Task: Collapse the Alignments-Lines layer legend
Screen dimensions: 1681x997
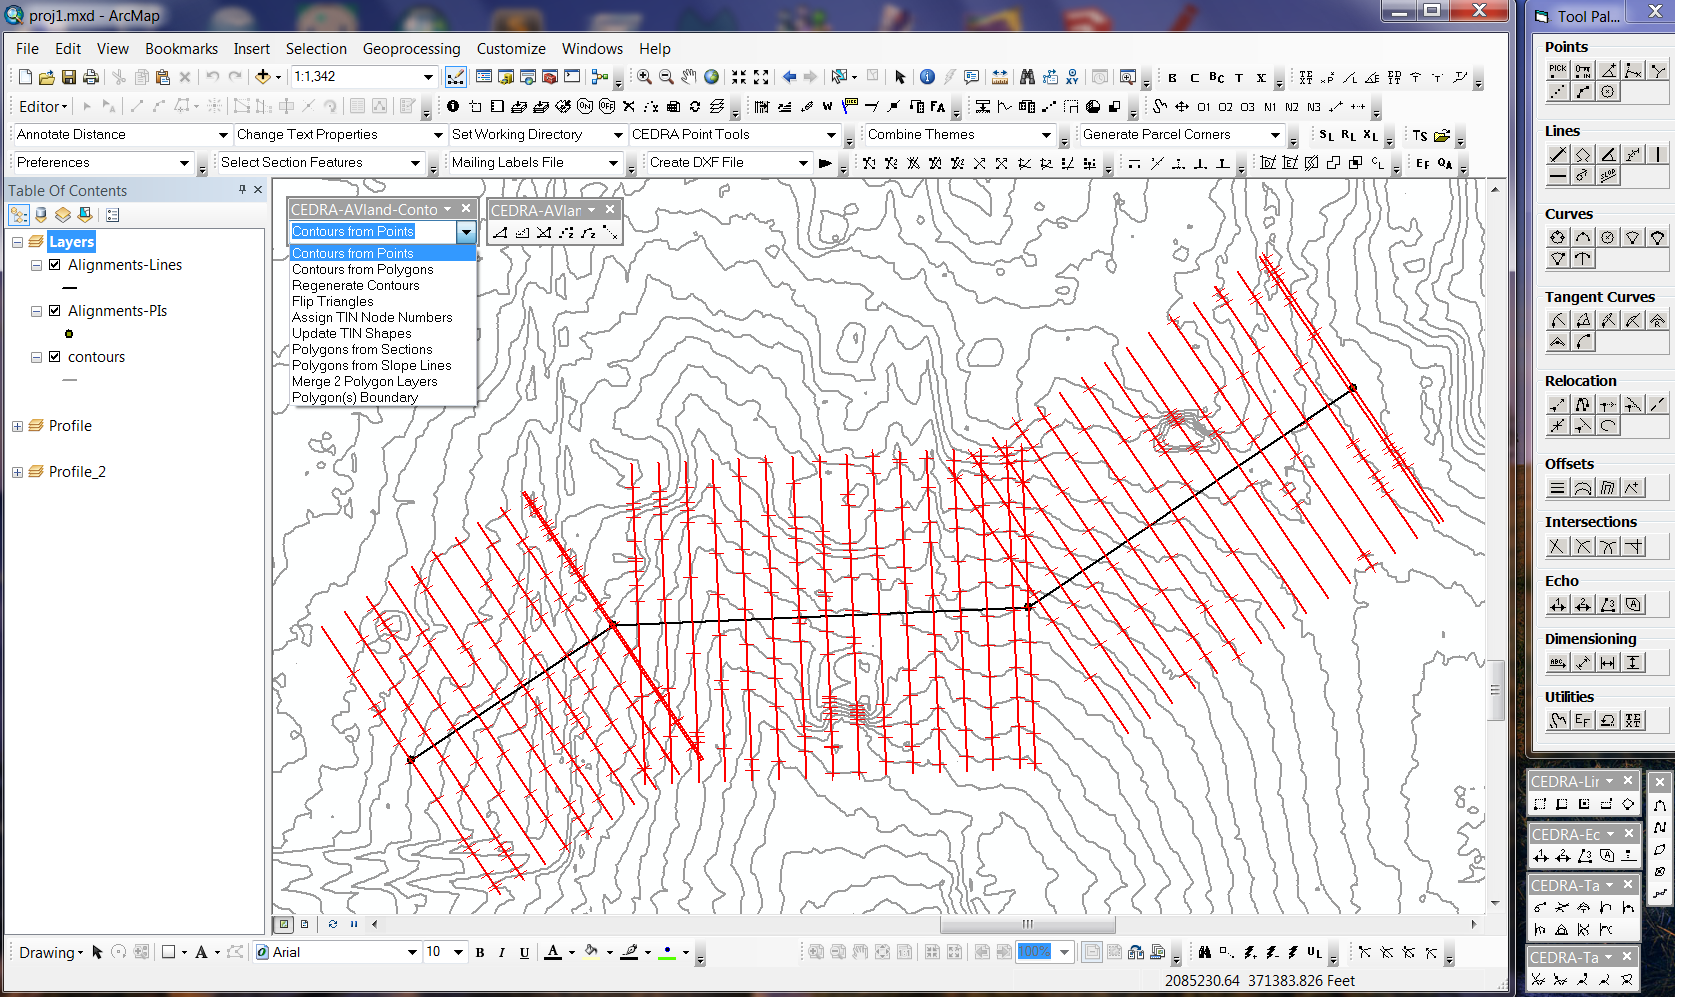Action: (36, 265)
